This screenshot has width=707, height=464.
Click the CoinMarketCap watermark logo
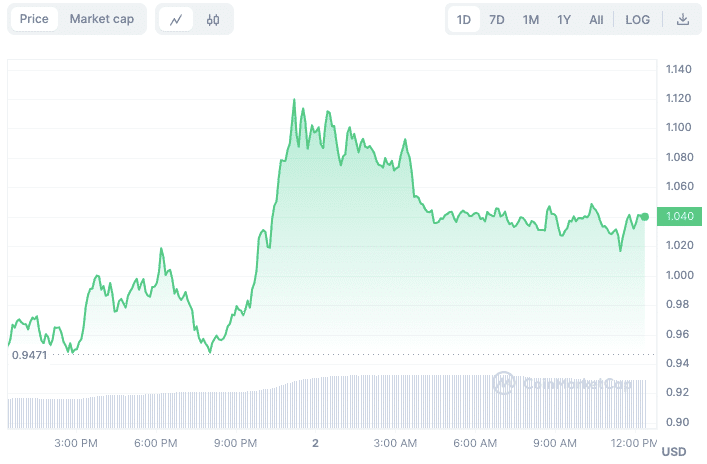(x=562, y=383)
